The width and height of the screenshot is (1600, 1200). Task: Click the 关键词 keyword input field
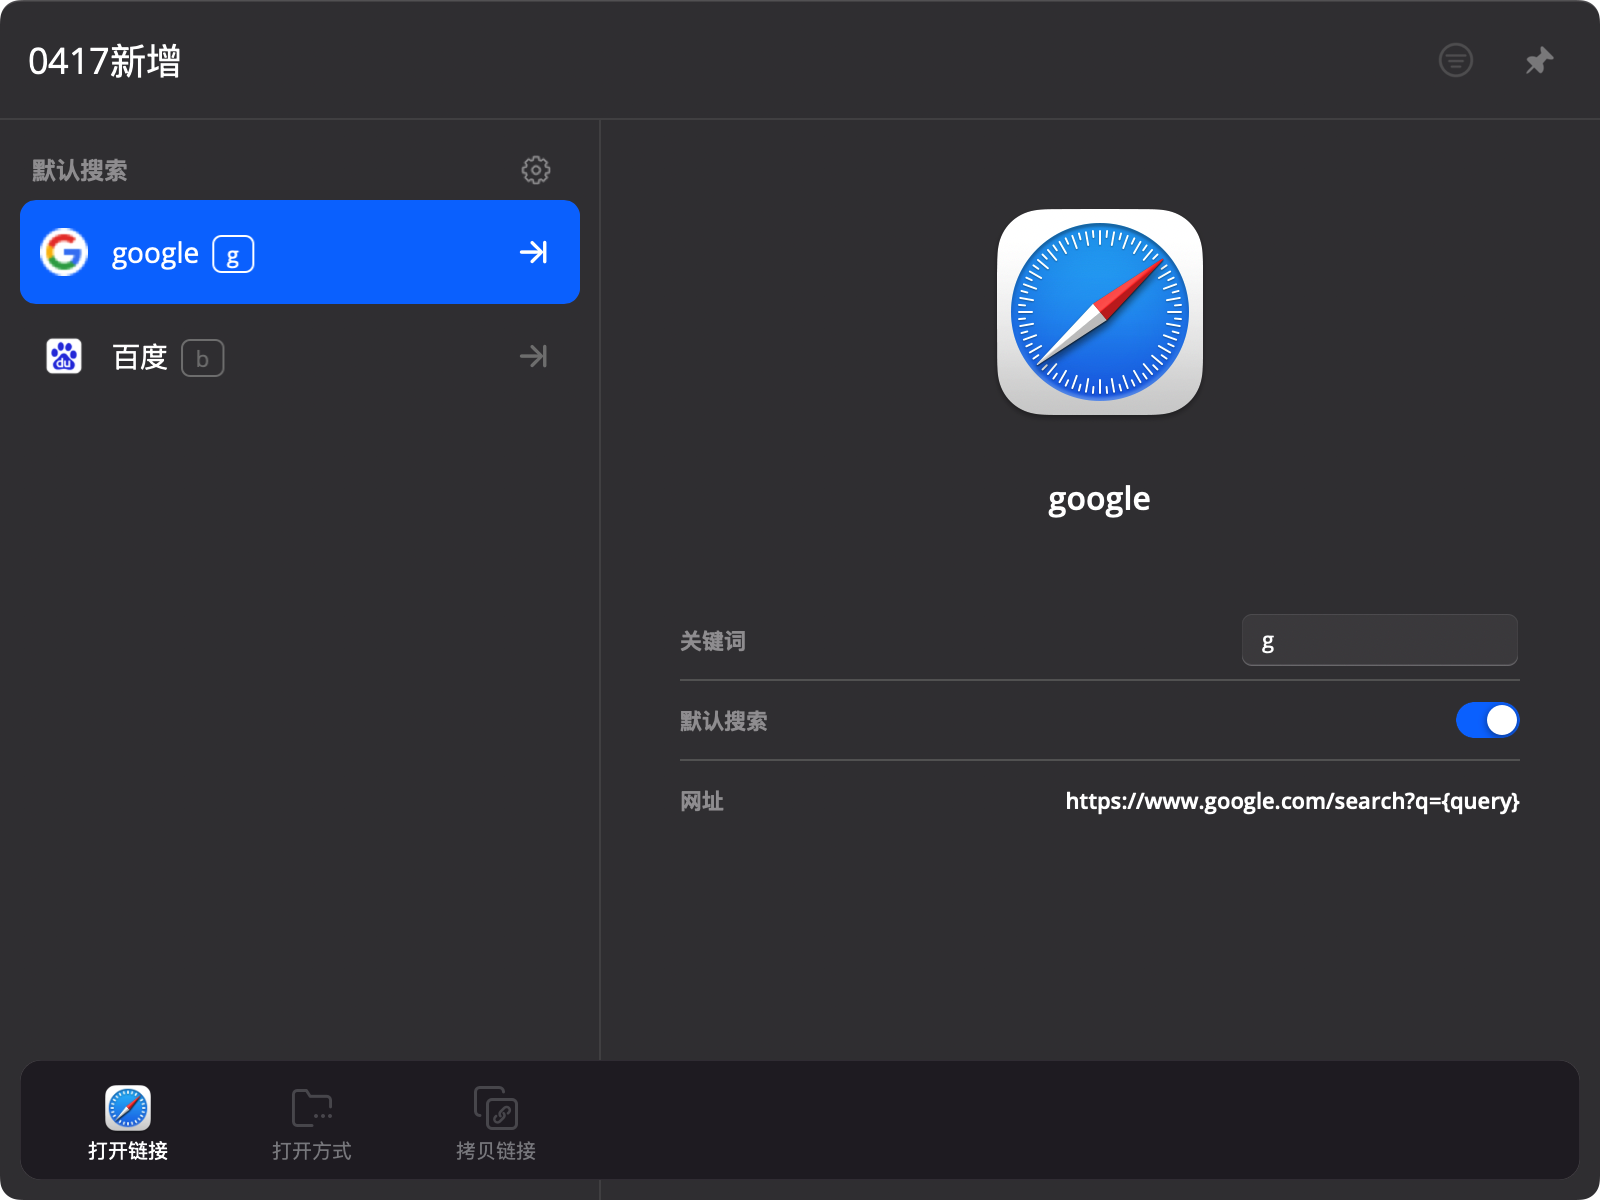(x=1379, y=641)
